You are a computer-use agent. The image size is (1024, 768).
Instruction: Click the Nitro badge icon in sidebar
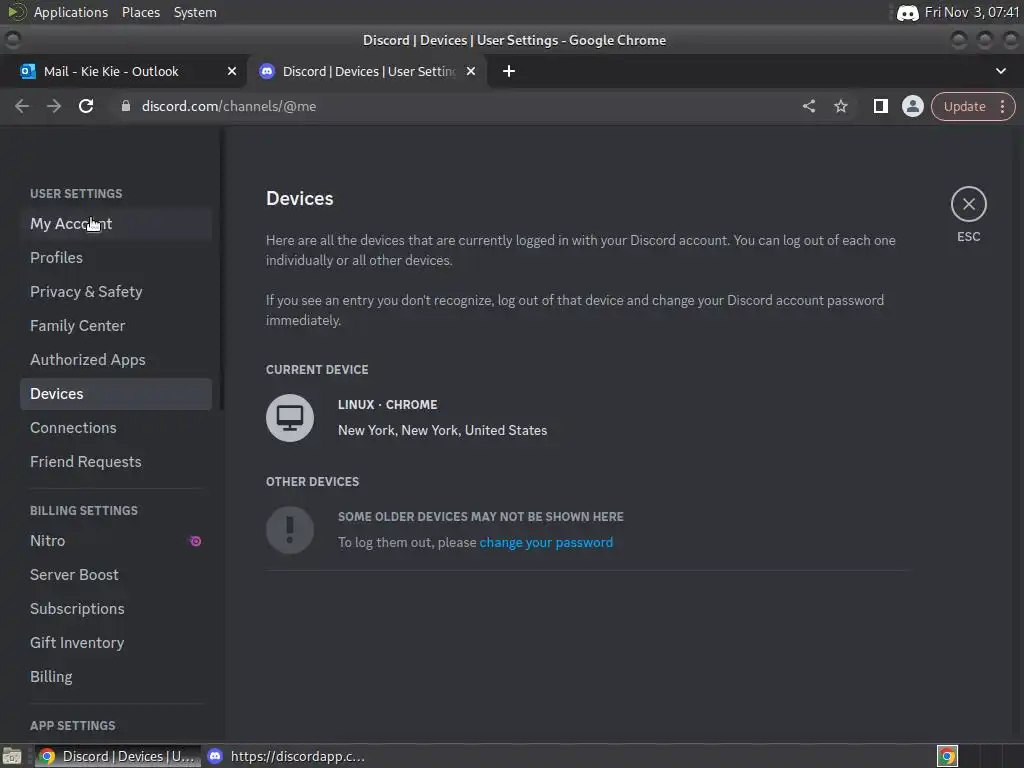coord(195,541)
